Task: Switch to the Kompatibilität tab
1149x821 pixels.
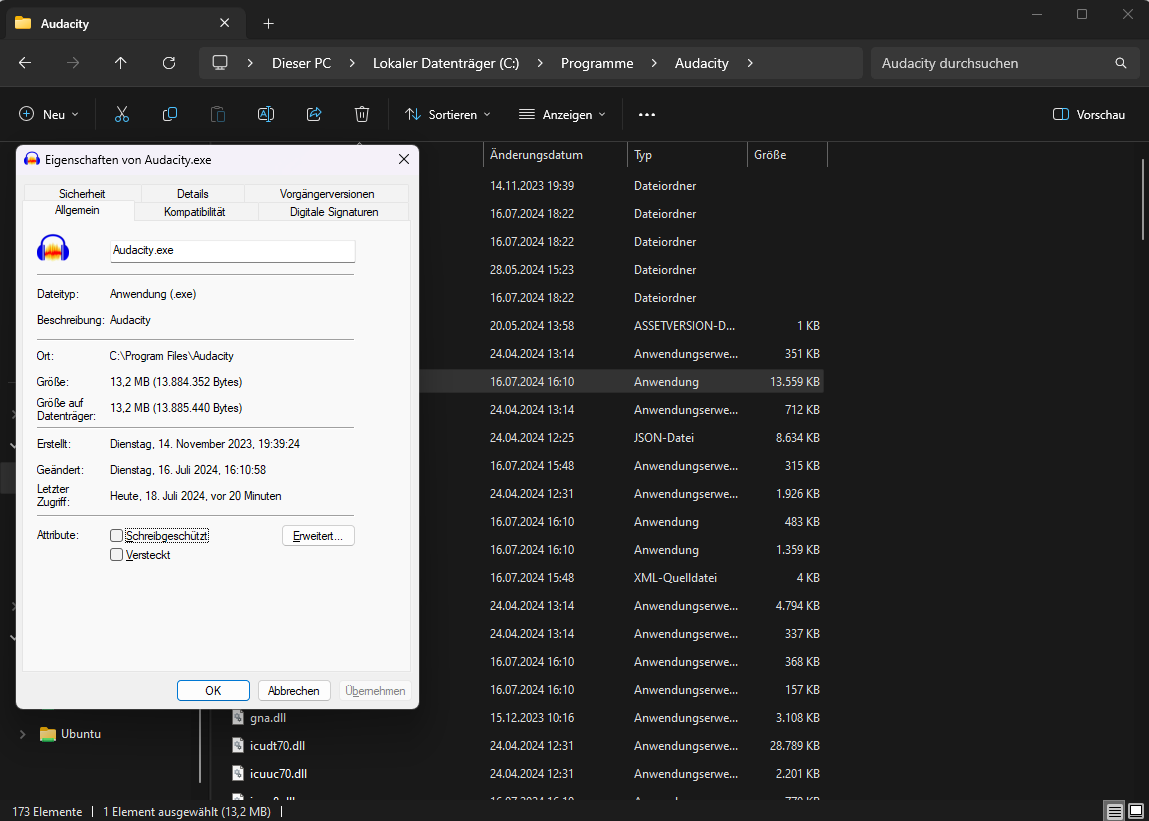Action: click(x=194, y=212)
